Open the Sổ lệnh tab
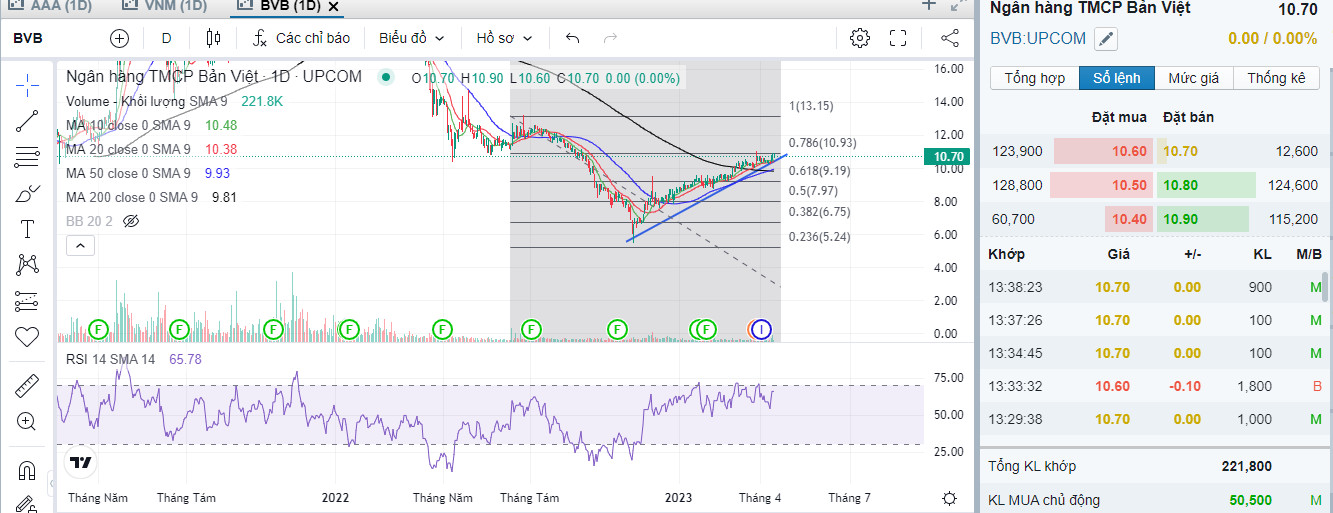The height and width of the screenshot is (513, 1333). coord(1116,78)
